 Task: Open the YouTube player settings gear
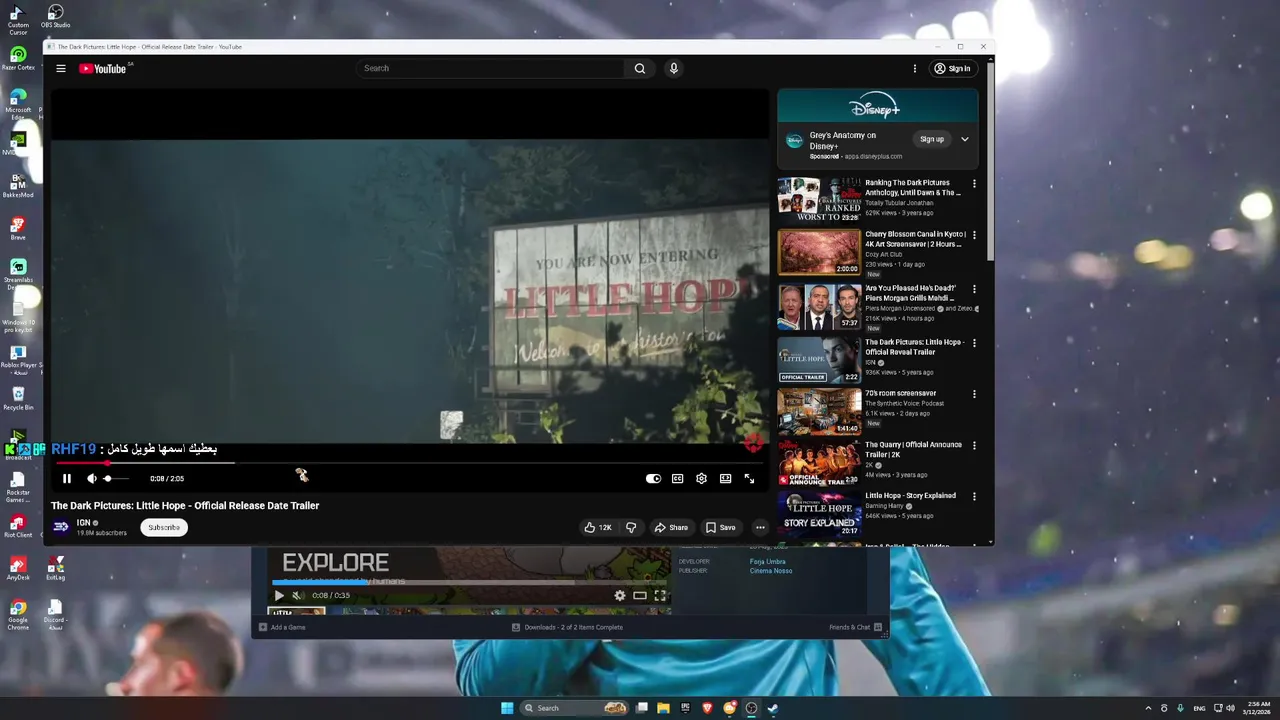pyautogui.click(x=701, y=479)
